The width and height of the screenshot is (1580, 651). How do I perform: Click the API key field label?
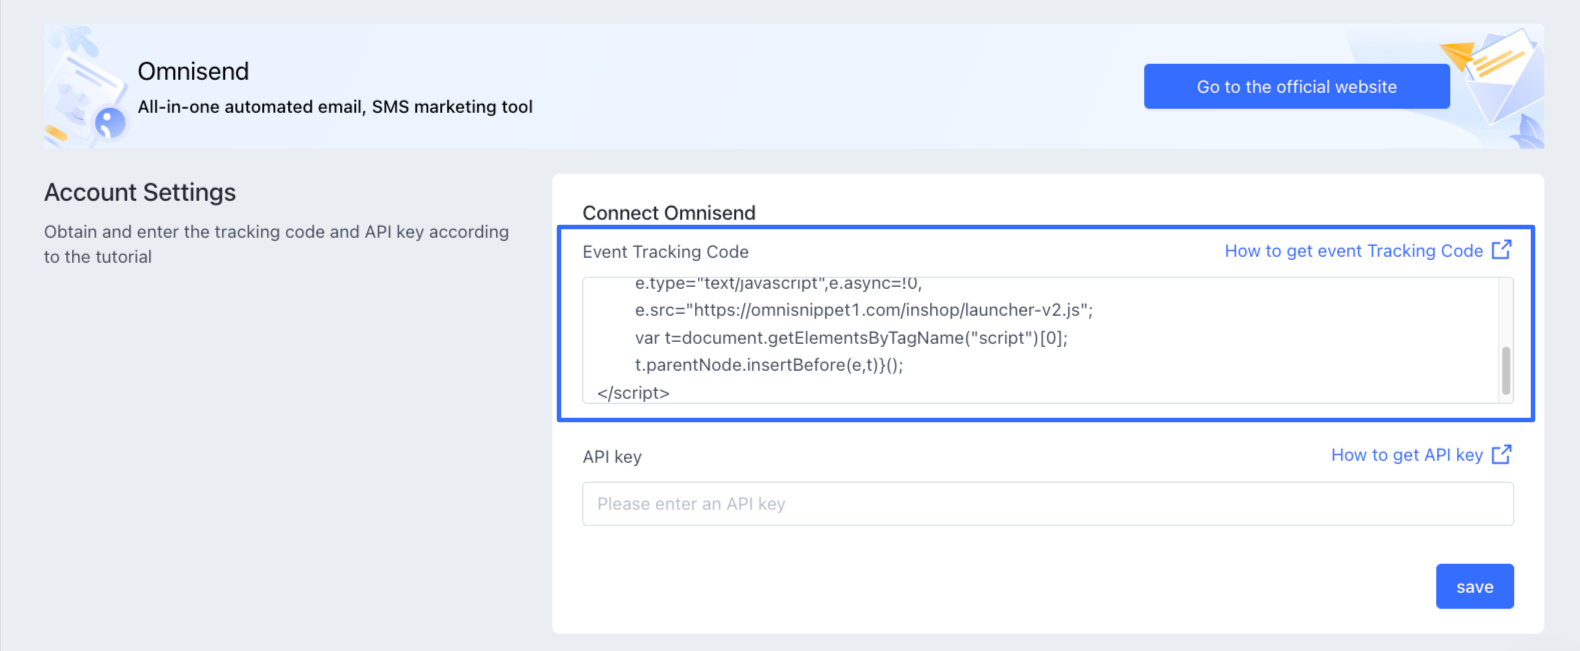612,457
